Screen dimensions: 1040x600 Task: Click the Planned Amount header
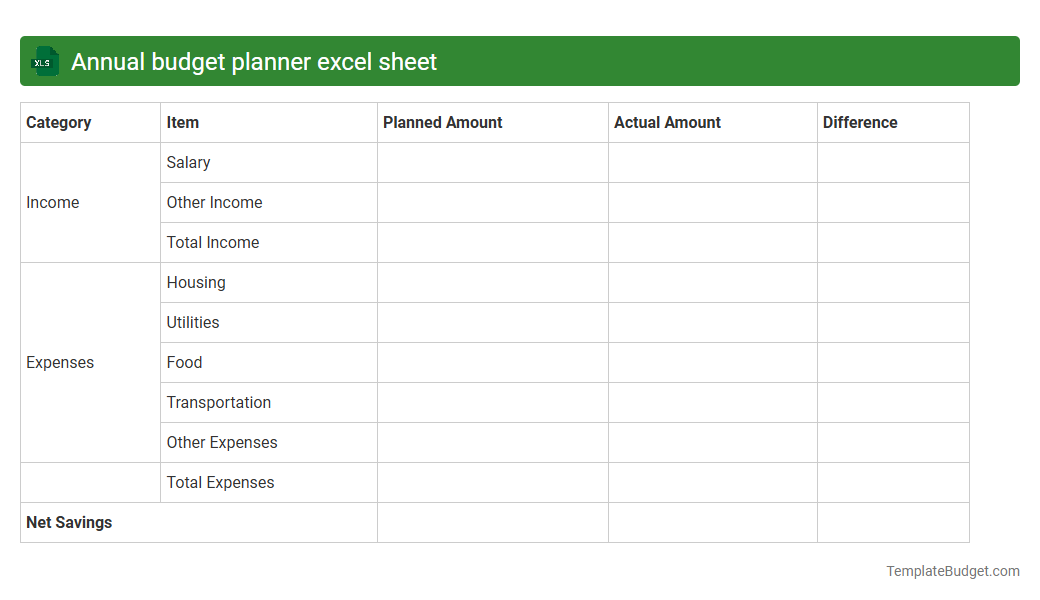[x=442, y=122]
